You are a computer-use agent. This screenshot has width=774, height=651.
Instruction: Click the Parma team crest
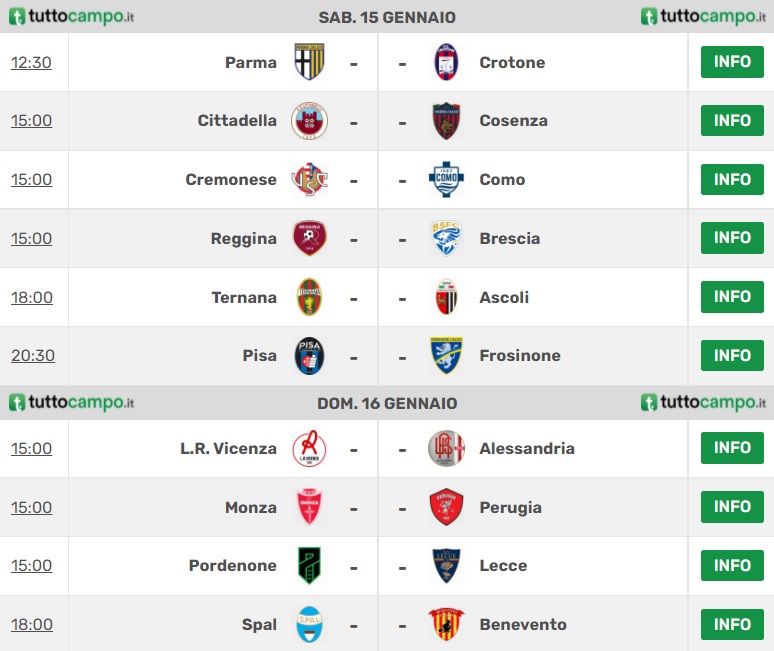[310, 62]
